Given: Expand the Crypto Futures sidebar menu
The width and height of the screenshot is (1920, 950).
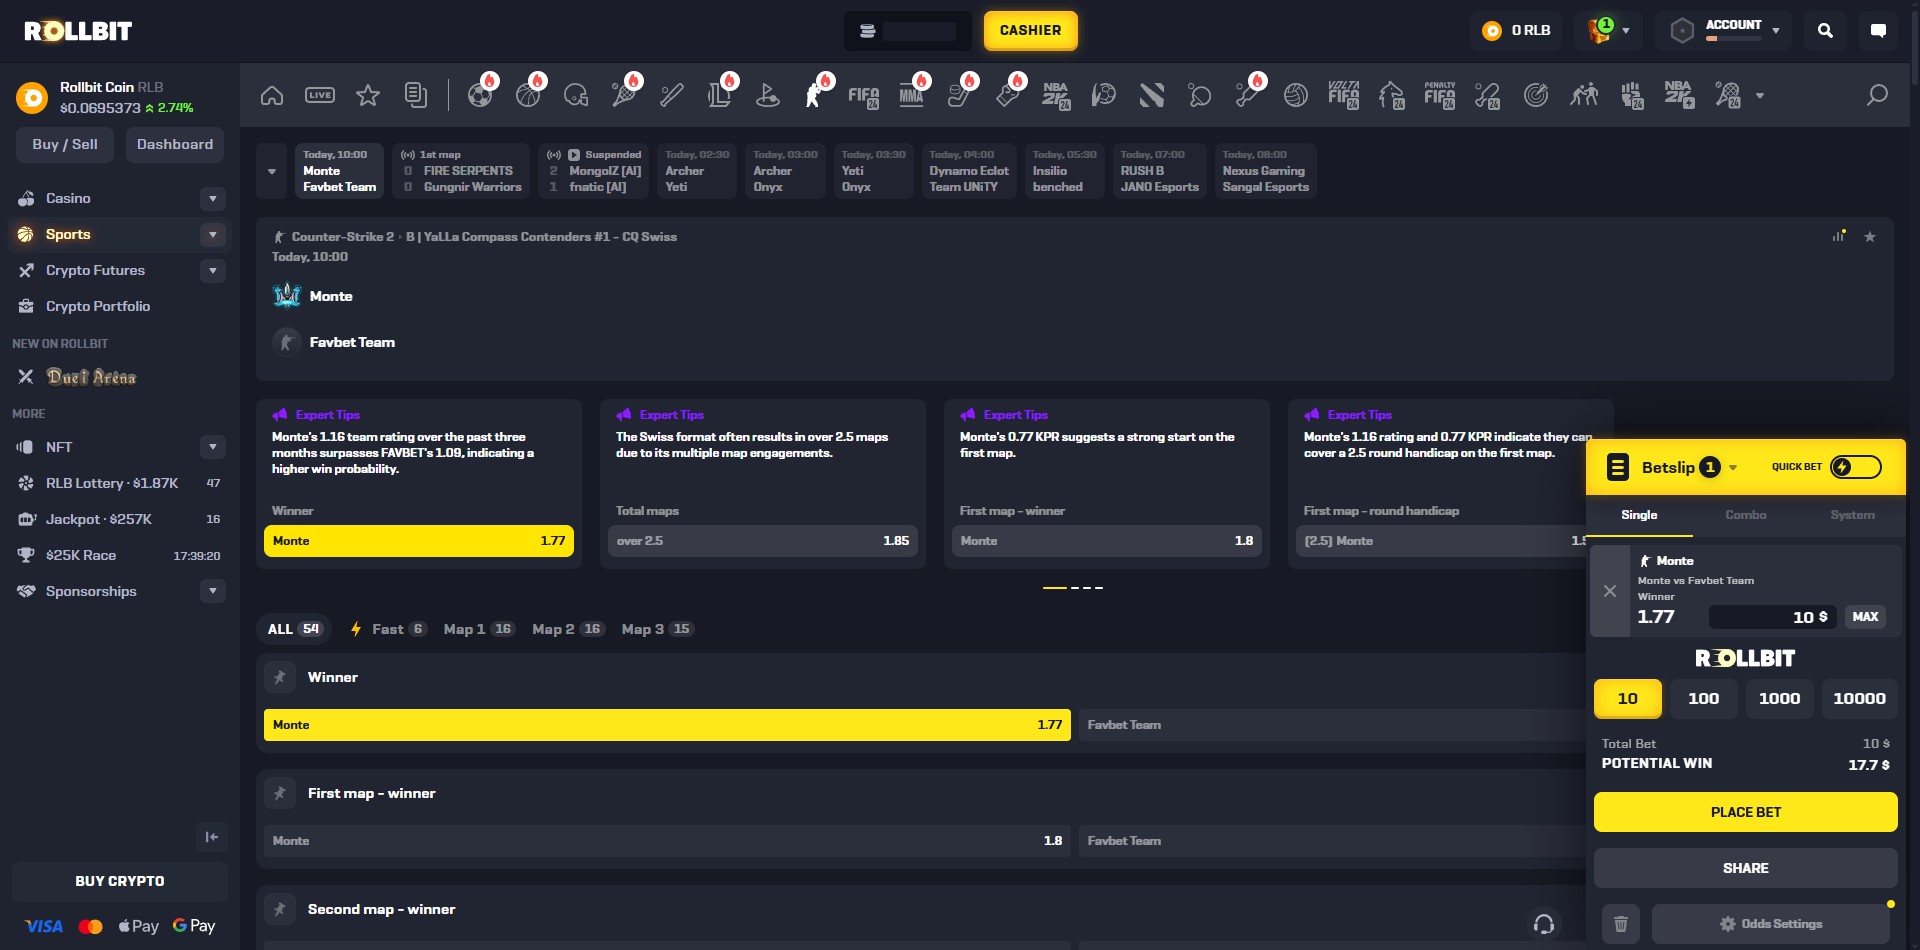Looking at the screenshot, I should [x=213, y=270].
